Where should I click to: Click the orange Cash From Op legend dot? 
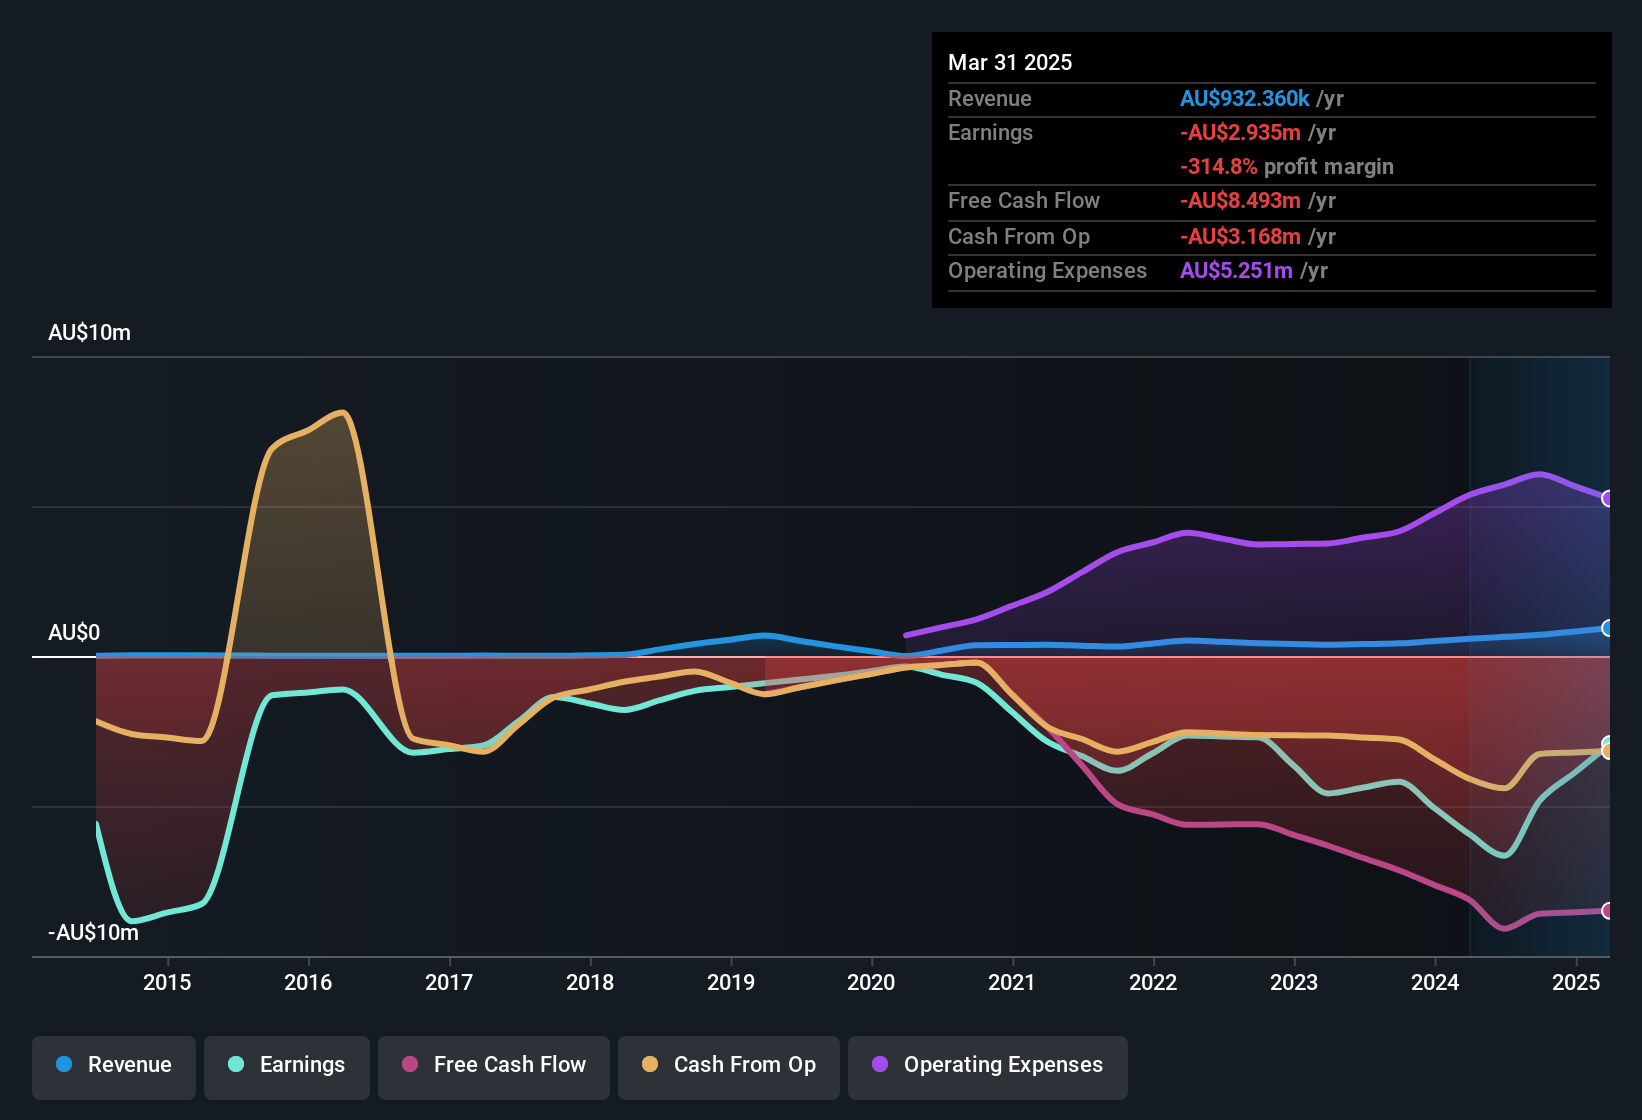coord(650,1064)
